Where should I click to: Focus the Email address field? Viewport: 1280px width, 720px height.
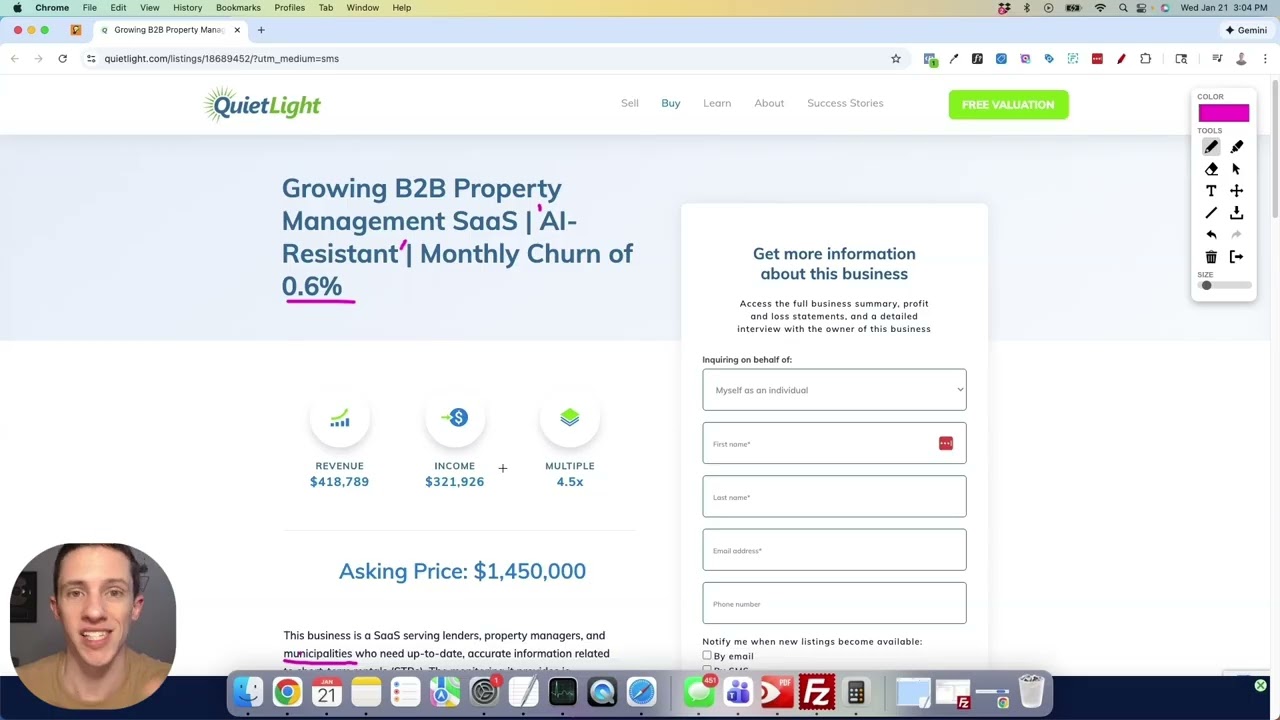(834, 550)
